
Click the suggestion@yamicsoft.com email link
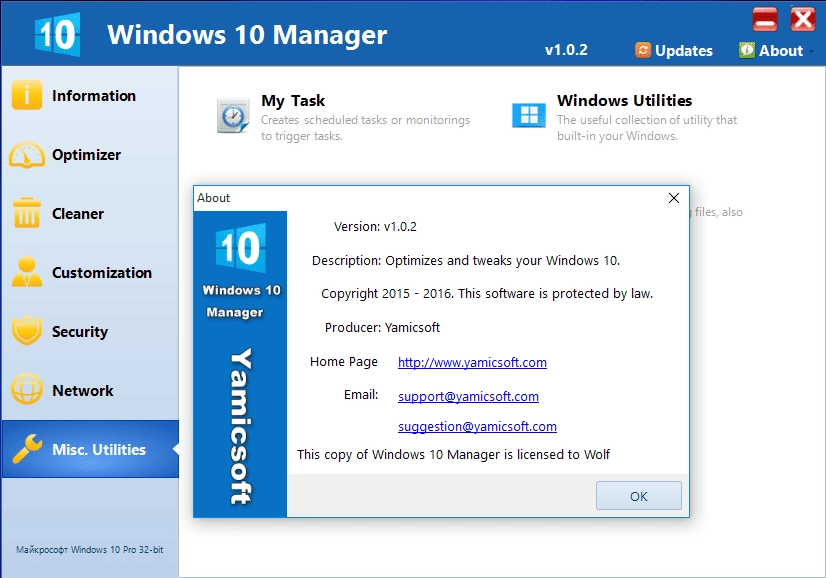pyautogui.click(x=477, y=426)
